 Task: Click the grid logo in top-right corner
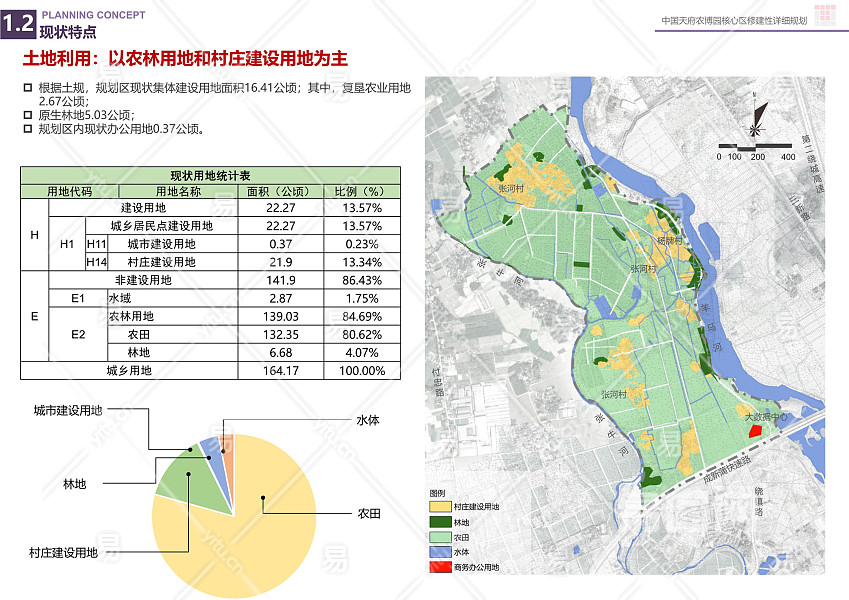[827, 18]
